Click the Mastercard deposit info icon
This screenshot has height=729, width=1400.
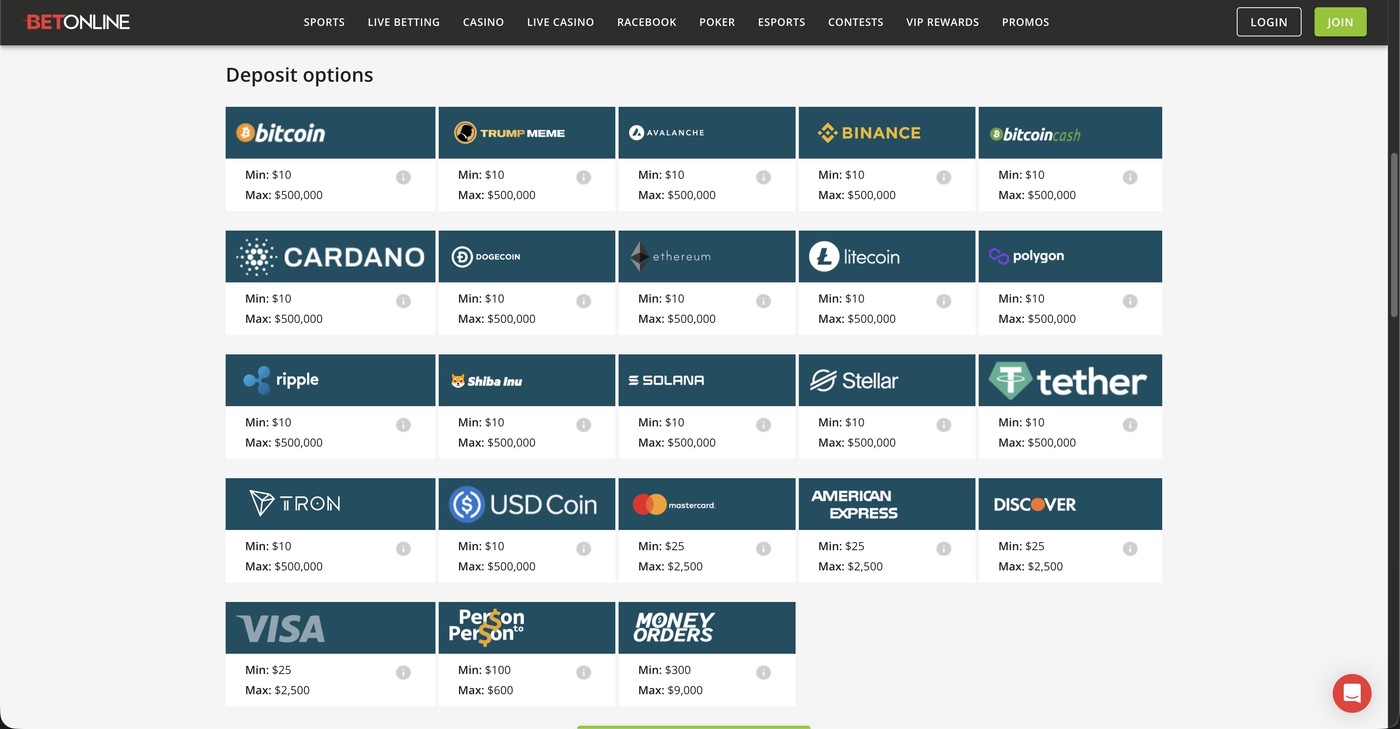click(x=763, y=549)
